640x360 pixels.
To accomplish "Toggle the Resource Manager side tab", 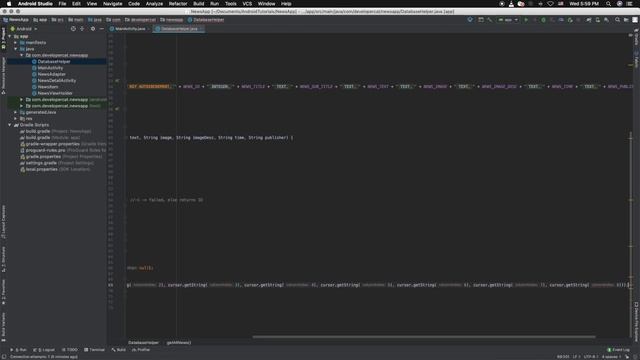I will (3, 76).
